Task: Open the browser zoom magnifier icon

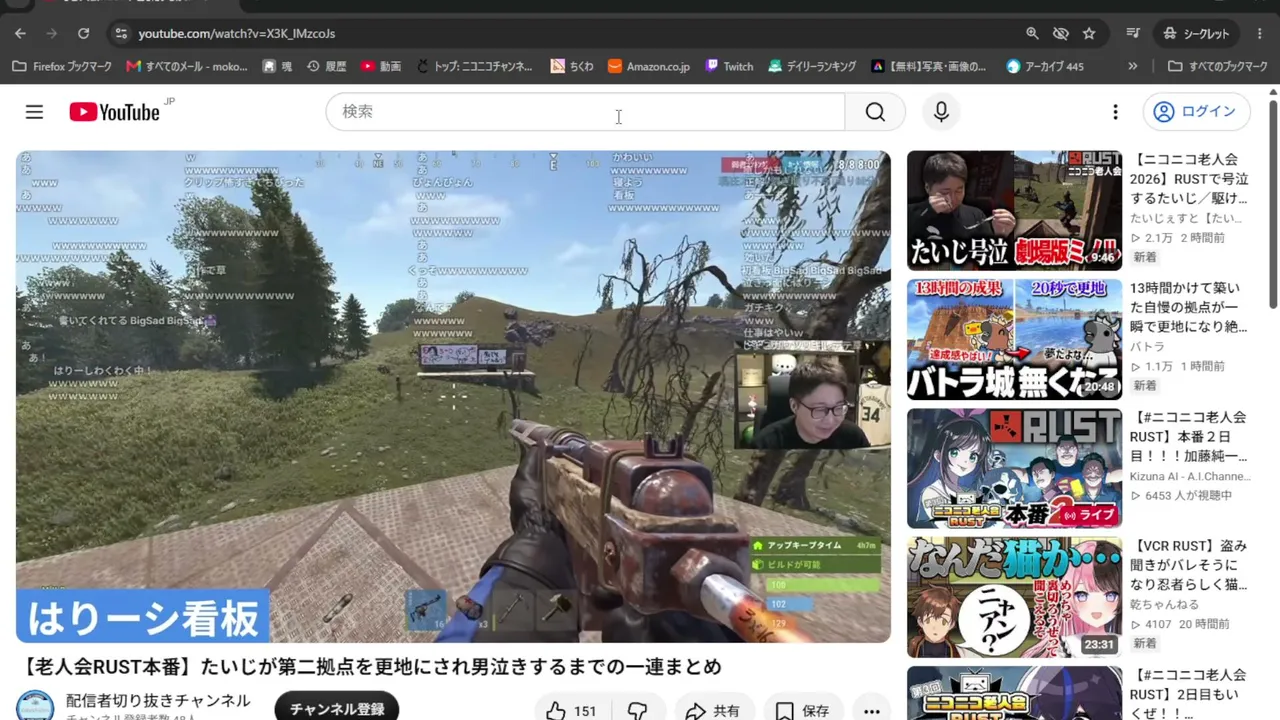Action: (x=1032, y=34)
